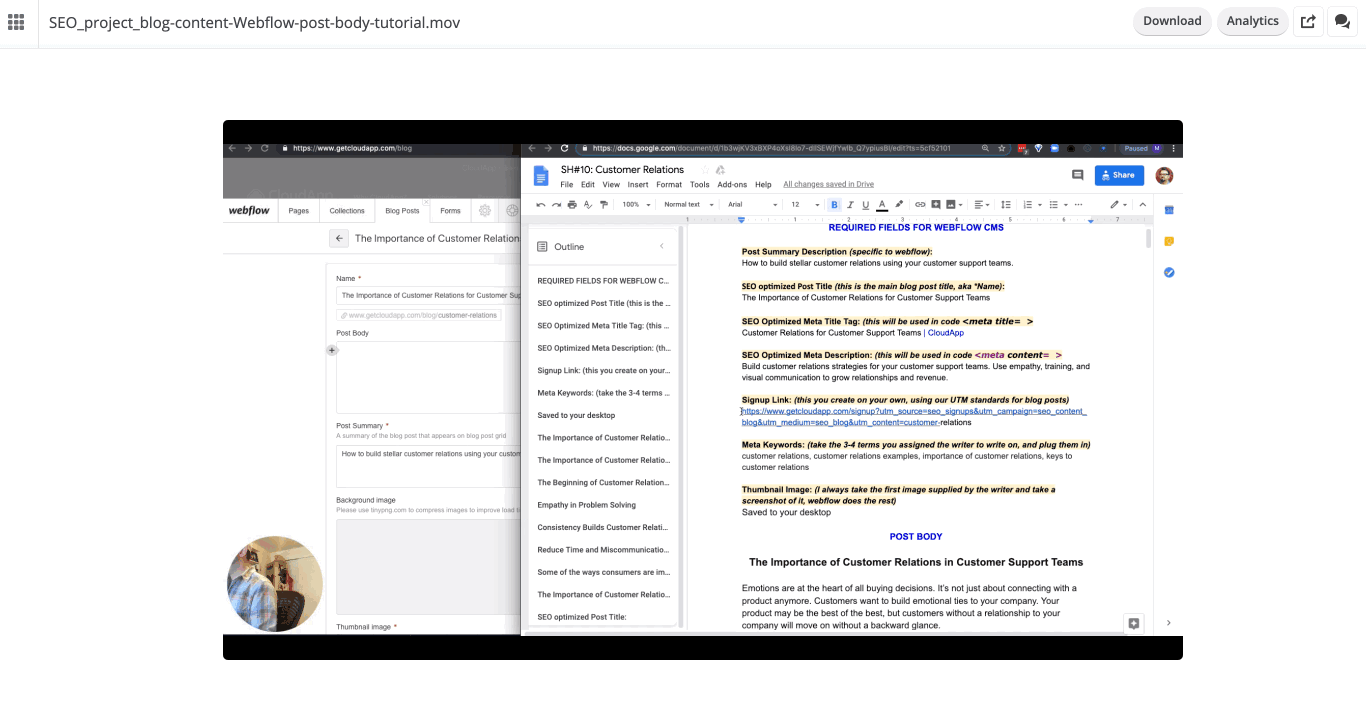The height and width of the screenshot is (717, 1366).
Task: Click the Webflow back arrow button
Action: (340, 239)
